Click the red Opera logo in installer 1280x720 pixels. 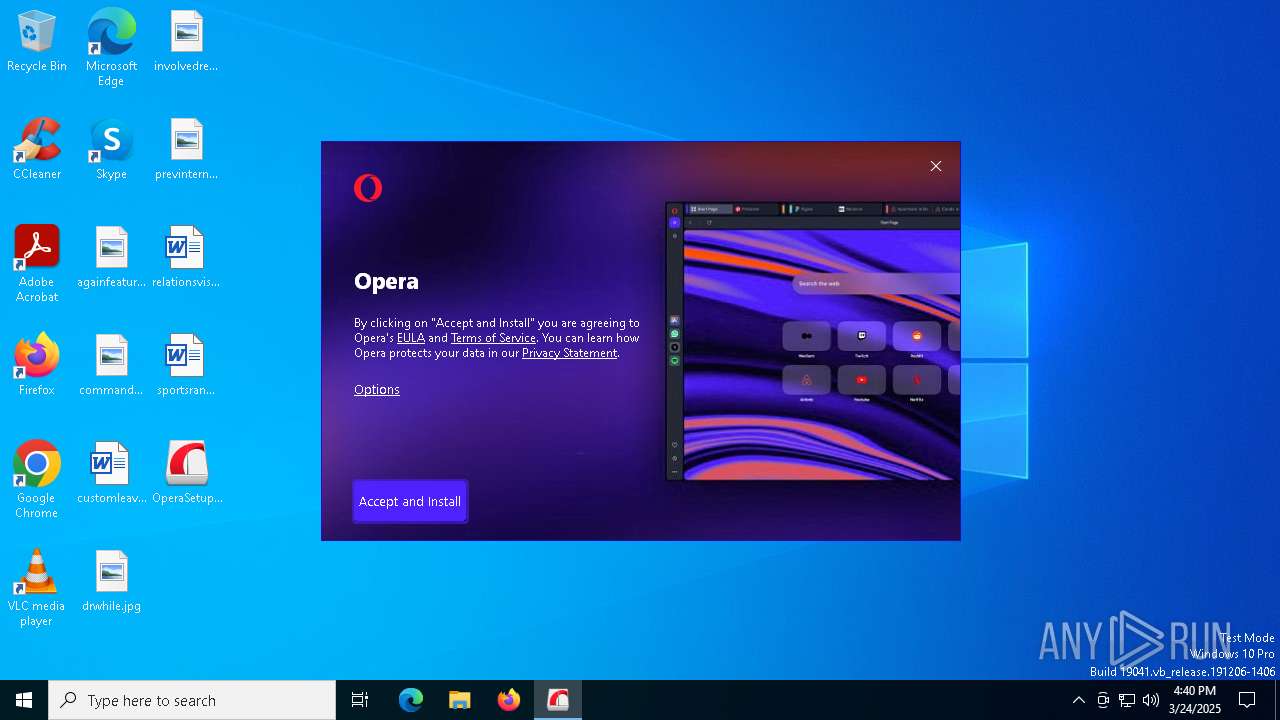(x=368, y=188)
